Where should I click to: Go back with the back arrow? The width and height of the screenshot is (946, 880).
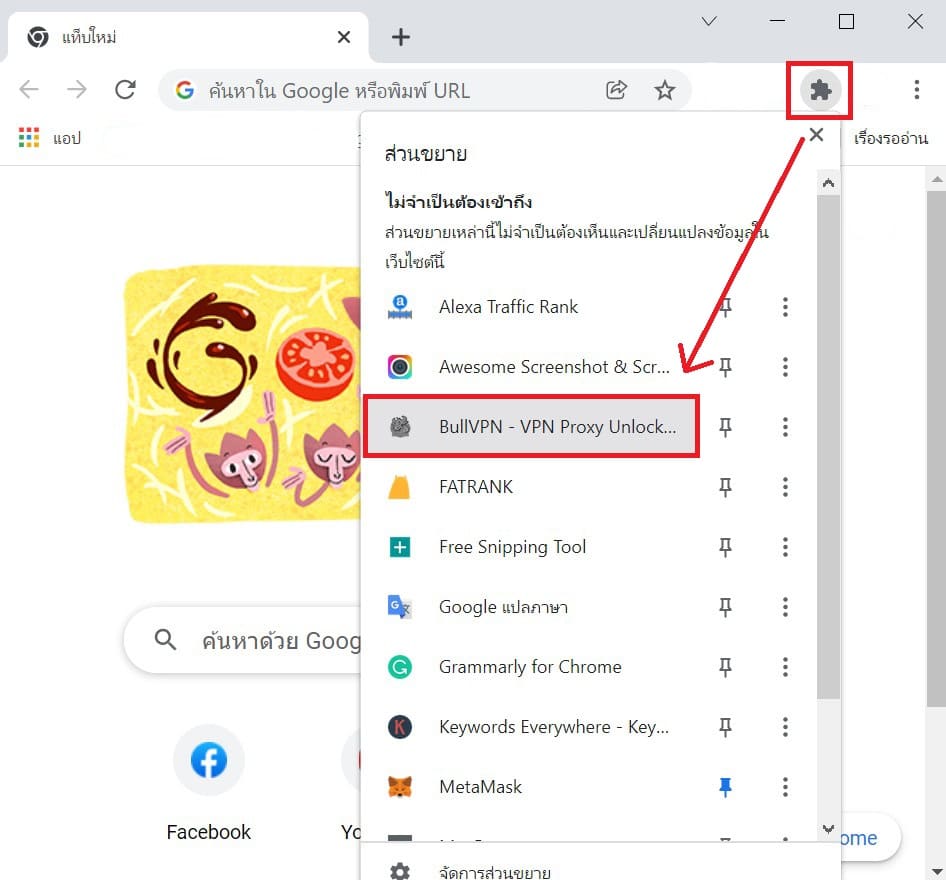click(28, 90)
